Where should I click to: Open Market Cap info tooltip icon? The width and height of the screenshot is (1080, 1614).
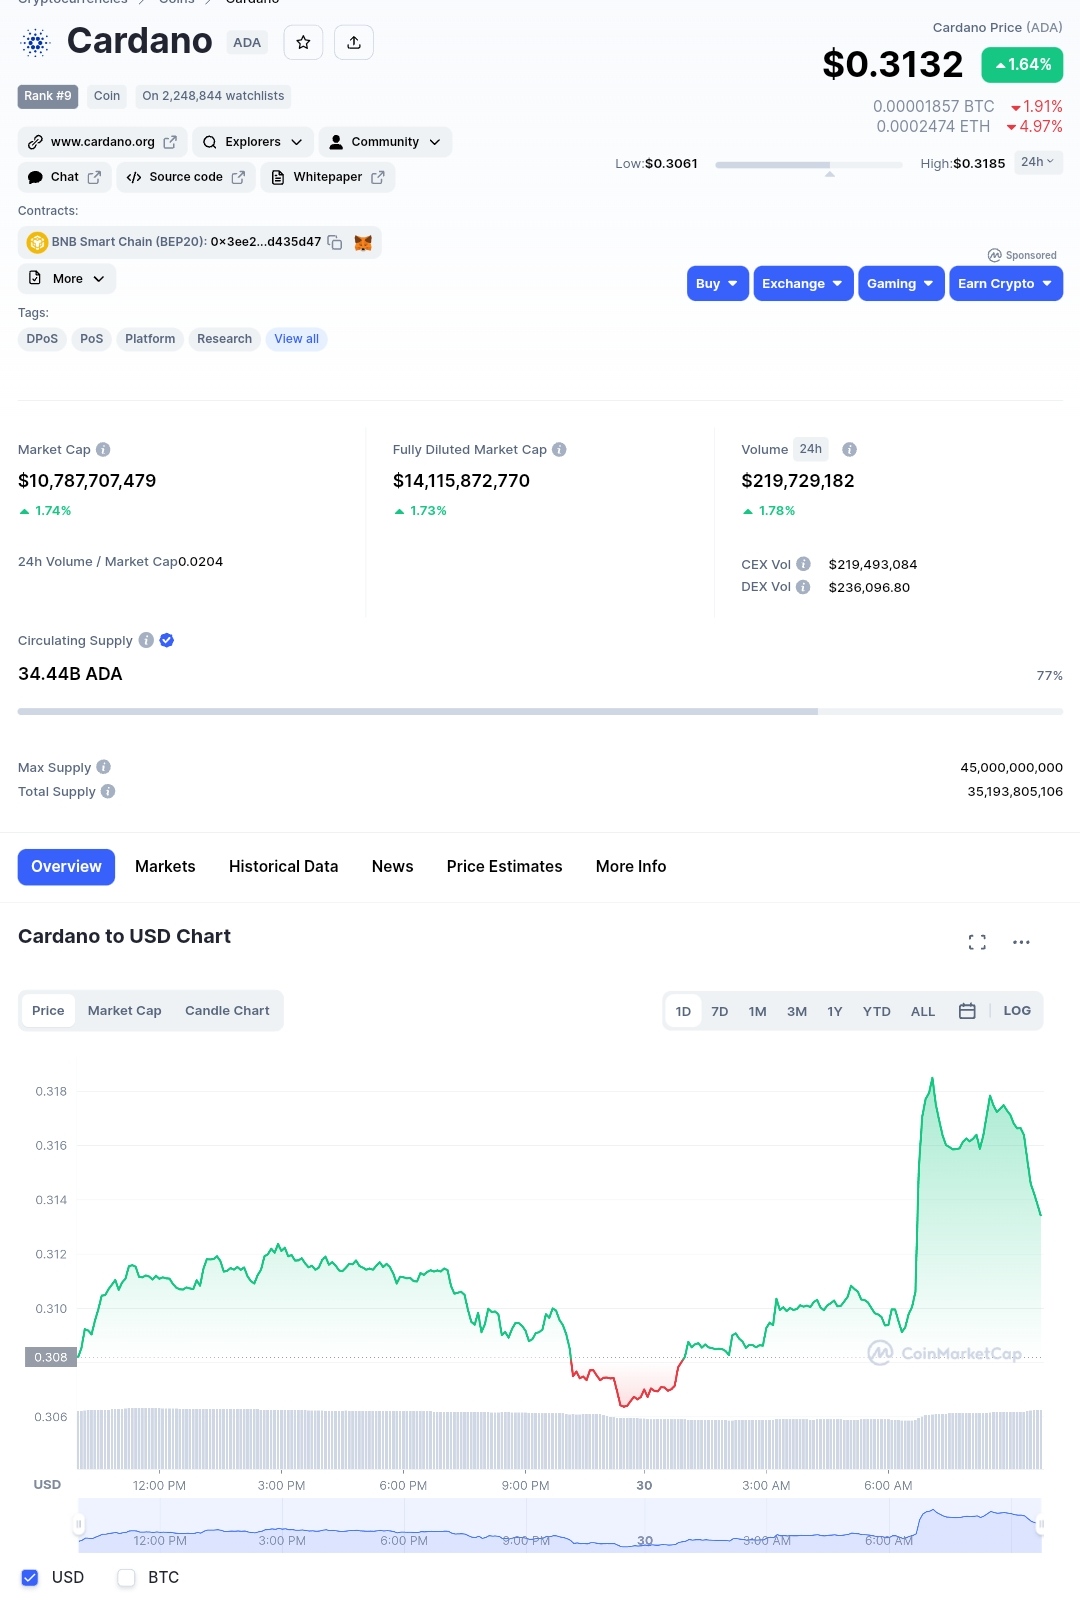[x=103, y=450]
